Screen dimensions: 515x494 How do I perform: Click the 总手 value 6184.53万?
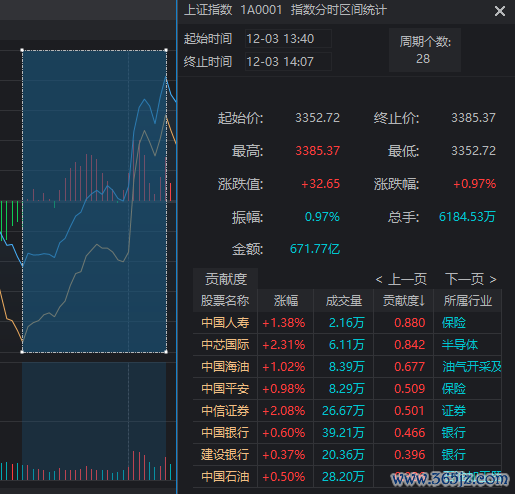tap(467, 217)
